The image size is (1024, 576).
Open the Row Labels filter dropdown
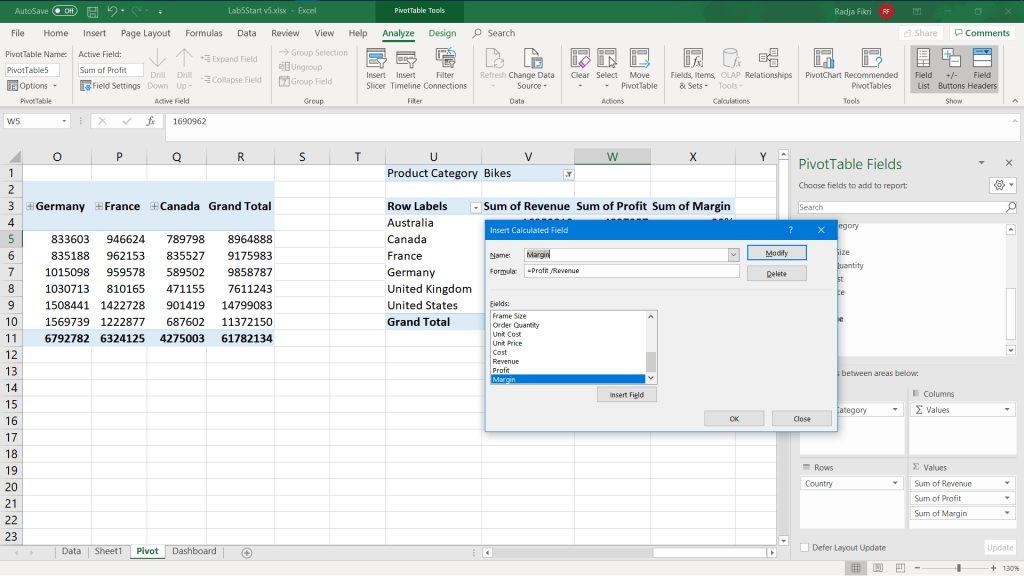coord(474,207)
